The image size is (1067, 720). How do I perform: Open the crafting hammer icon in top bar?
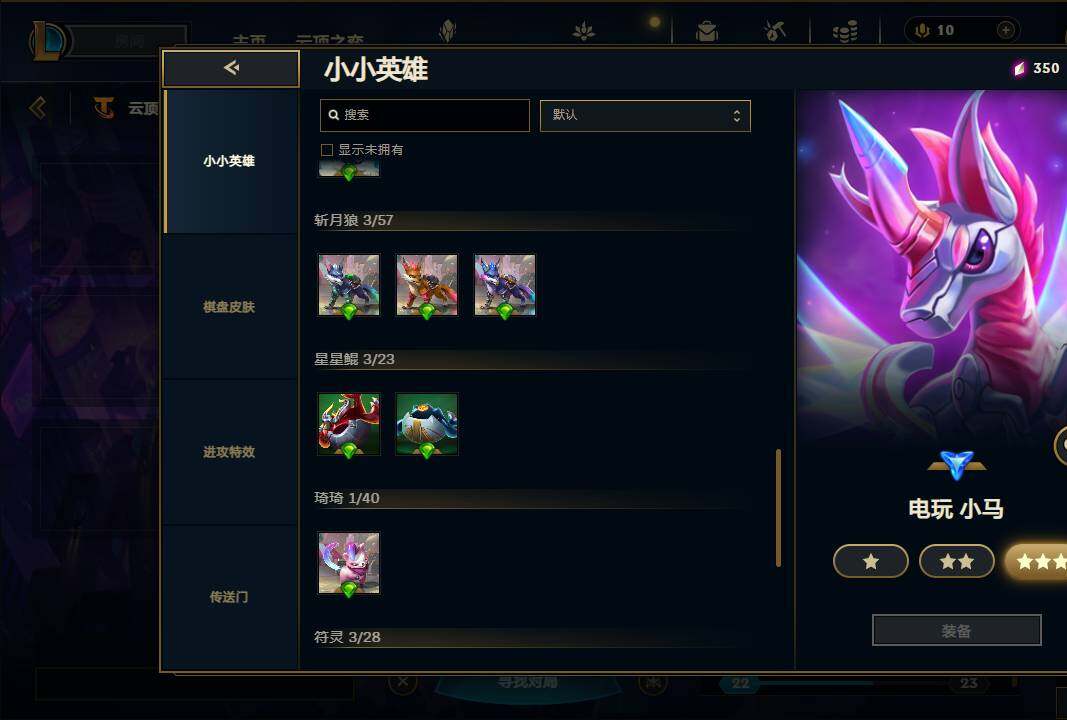774,31
